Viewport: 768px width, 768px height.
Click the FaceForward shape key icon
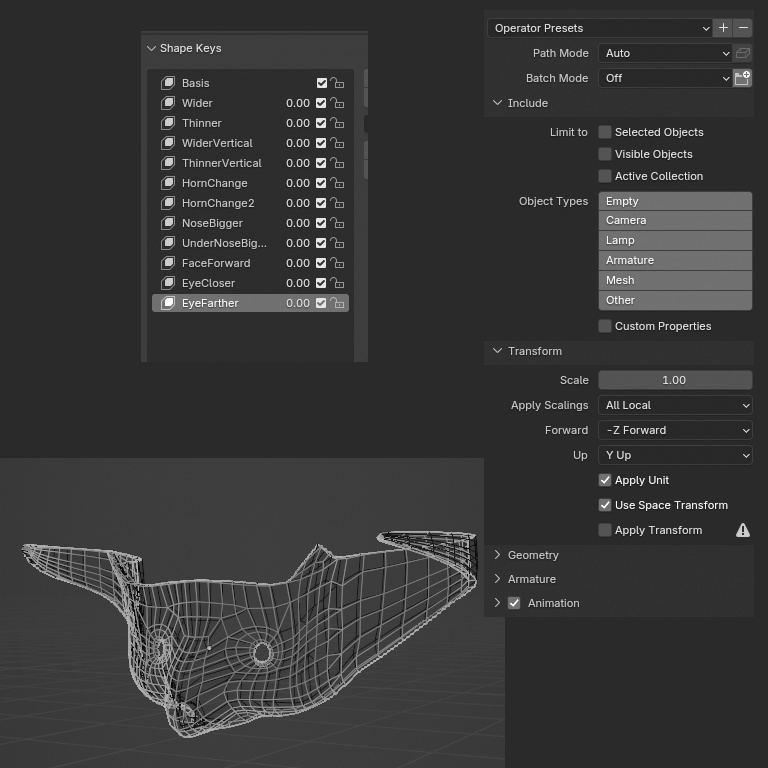tap(168, 263)
